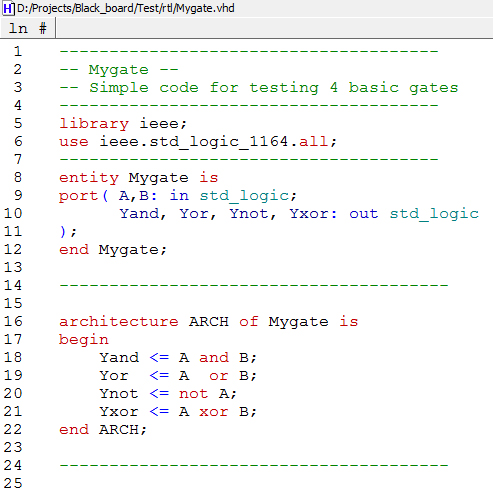
Task: Click 'Yxor' in port declaration line 10
Action: tap(309, 214)
